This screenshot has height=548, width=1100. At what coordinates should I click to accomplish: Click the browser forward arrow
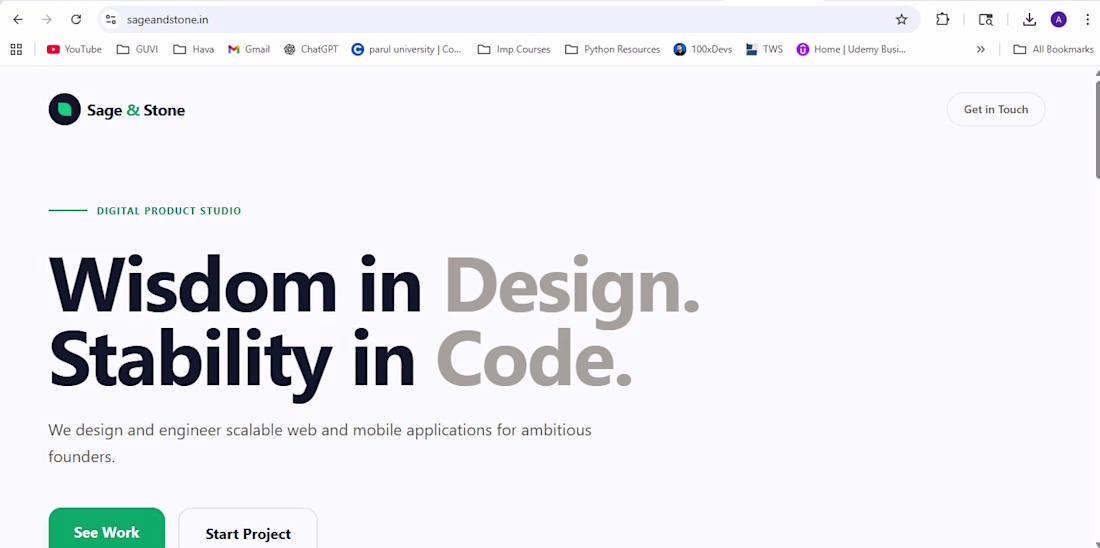[x=47, y=20]
